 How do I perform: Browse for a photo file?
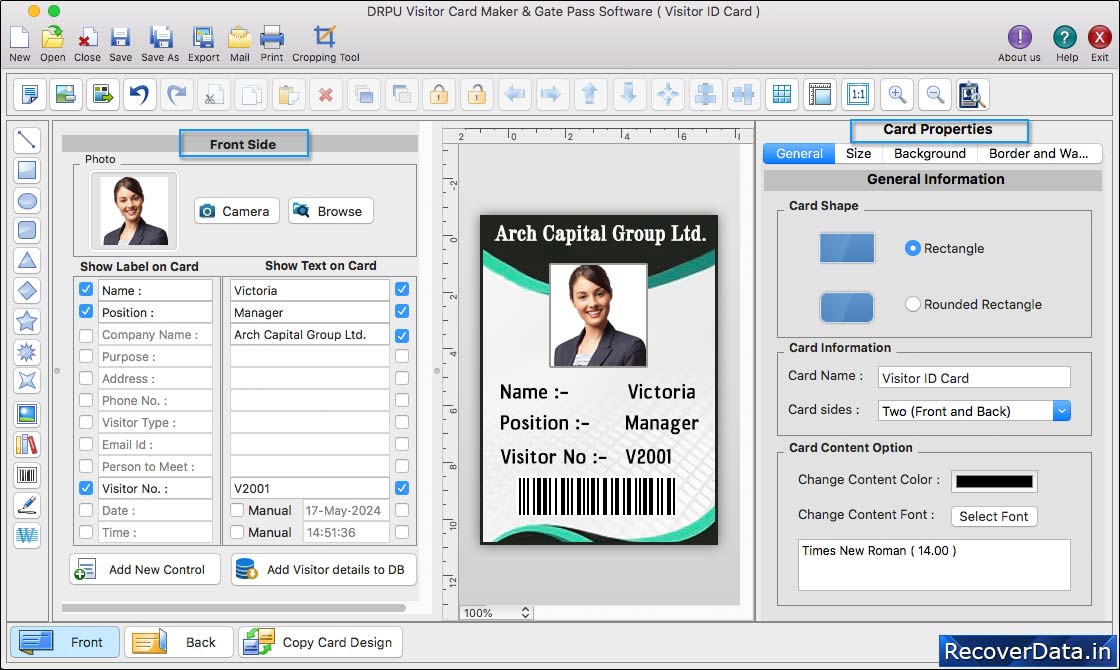coord(331,211)
